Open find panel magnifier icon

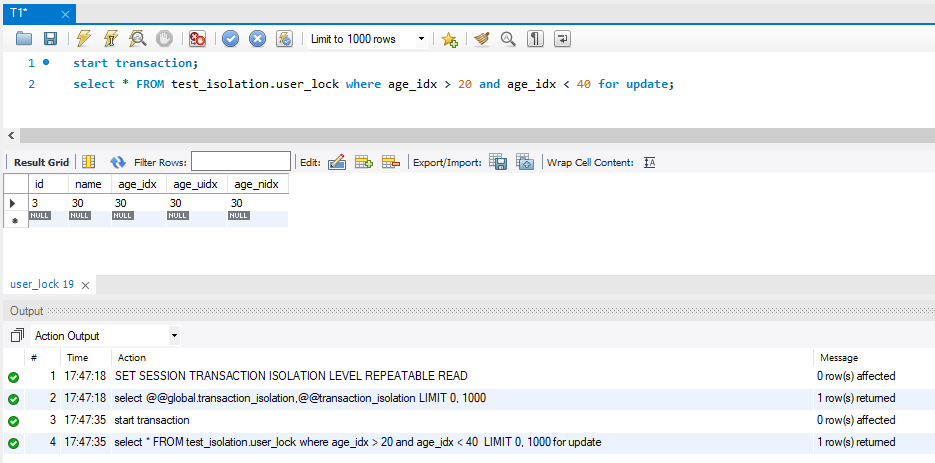(508, 39)
